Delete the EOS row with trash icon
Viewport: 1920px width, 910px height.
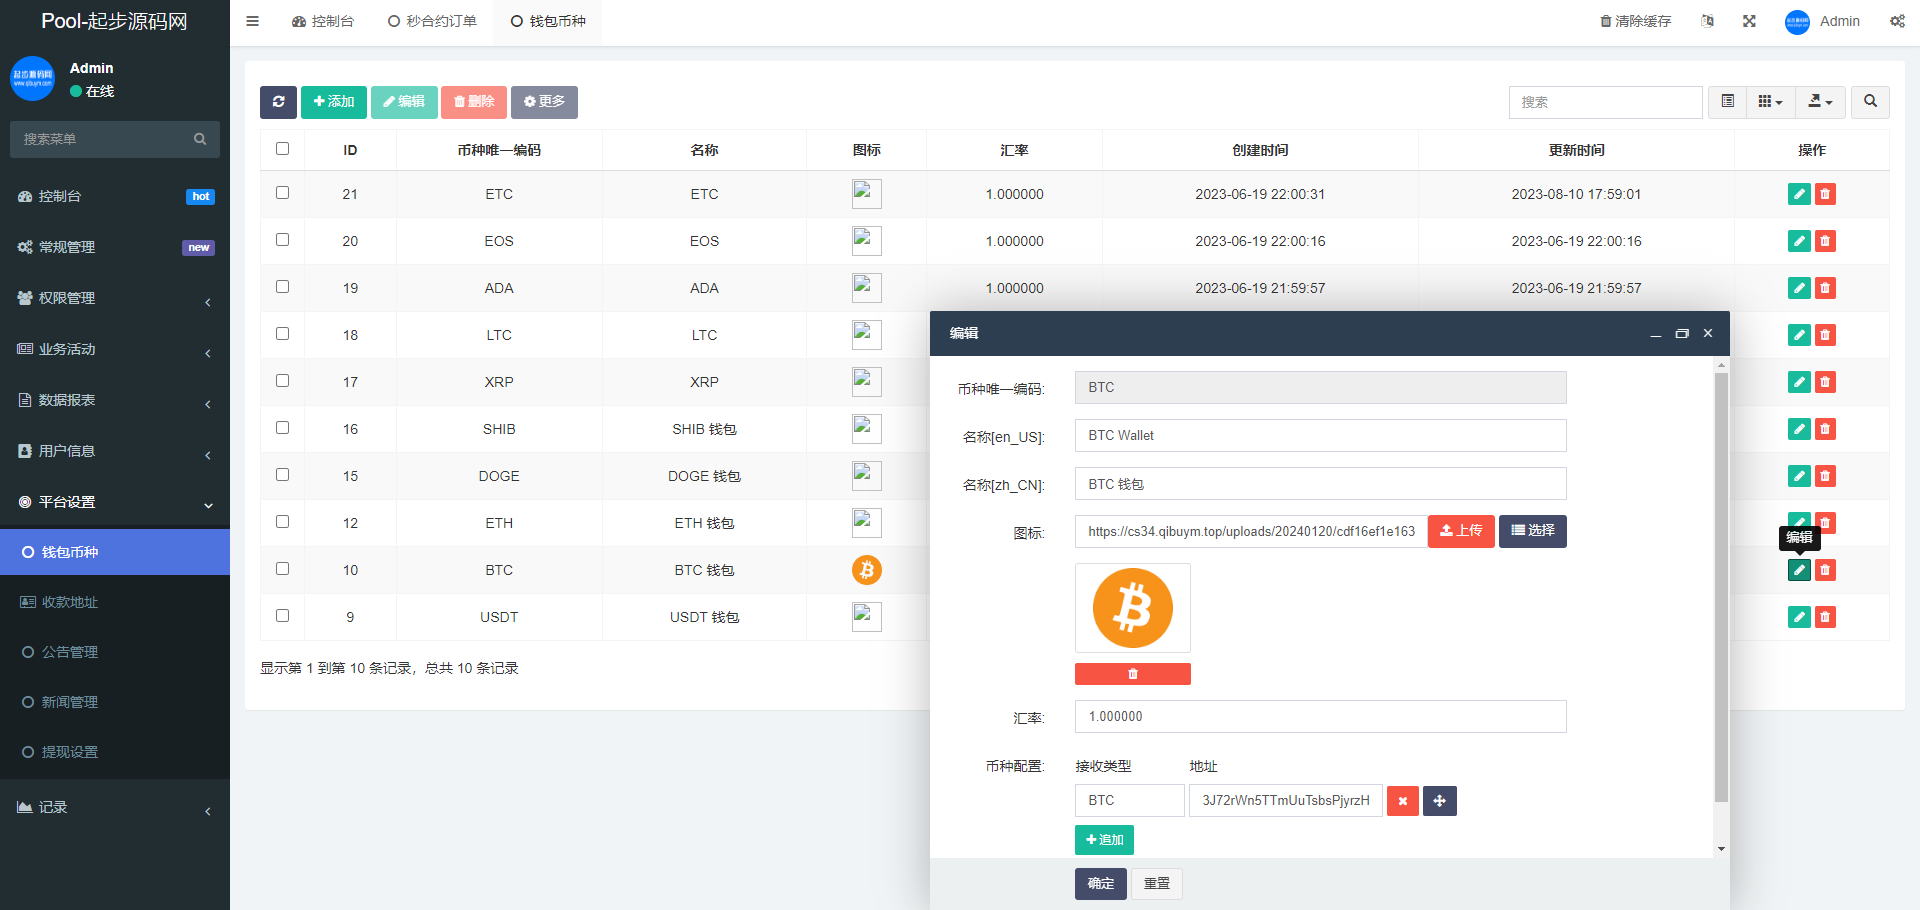[1825, 241]
